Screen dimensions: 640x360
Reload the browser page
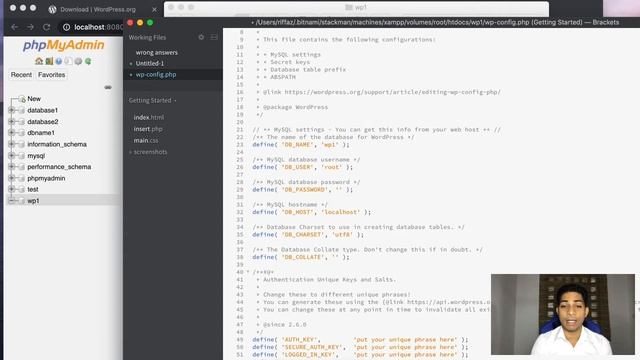47,27
